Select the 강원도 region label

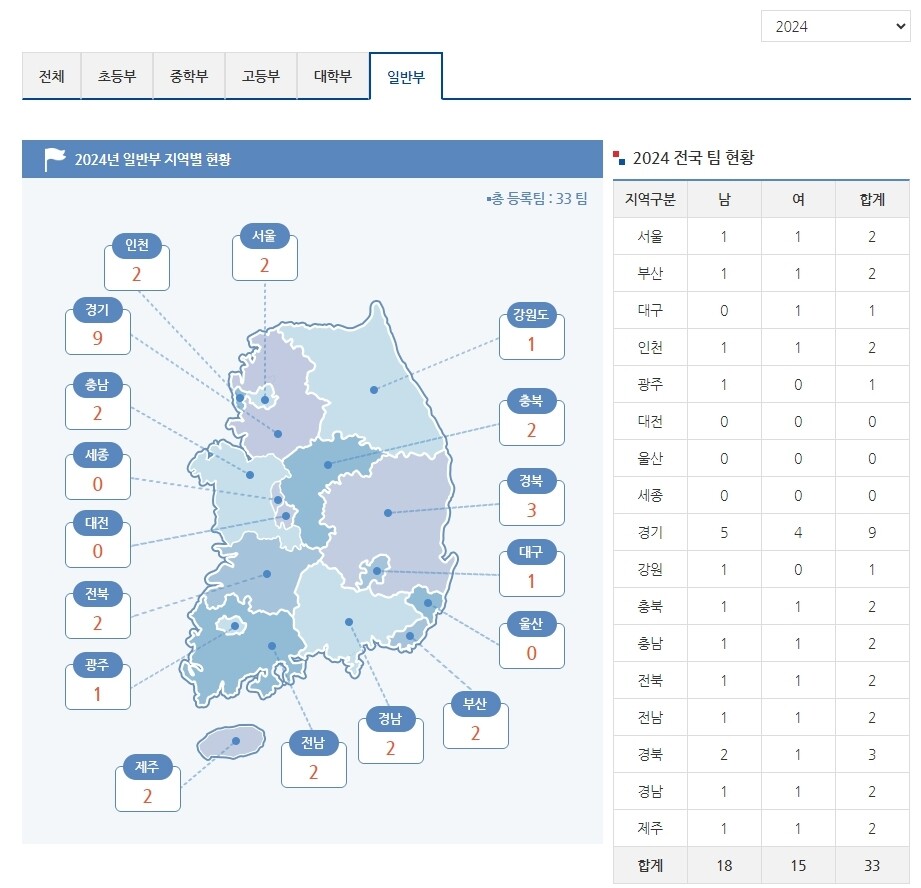[x=531, y=317]
